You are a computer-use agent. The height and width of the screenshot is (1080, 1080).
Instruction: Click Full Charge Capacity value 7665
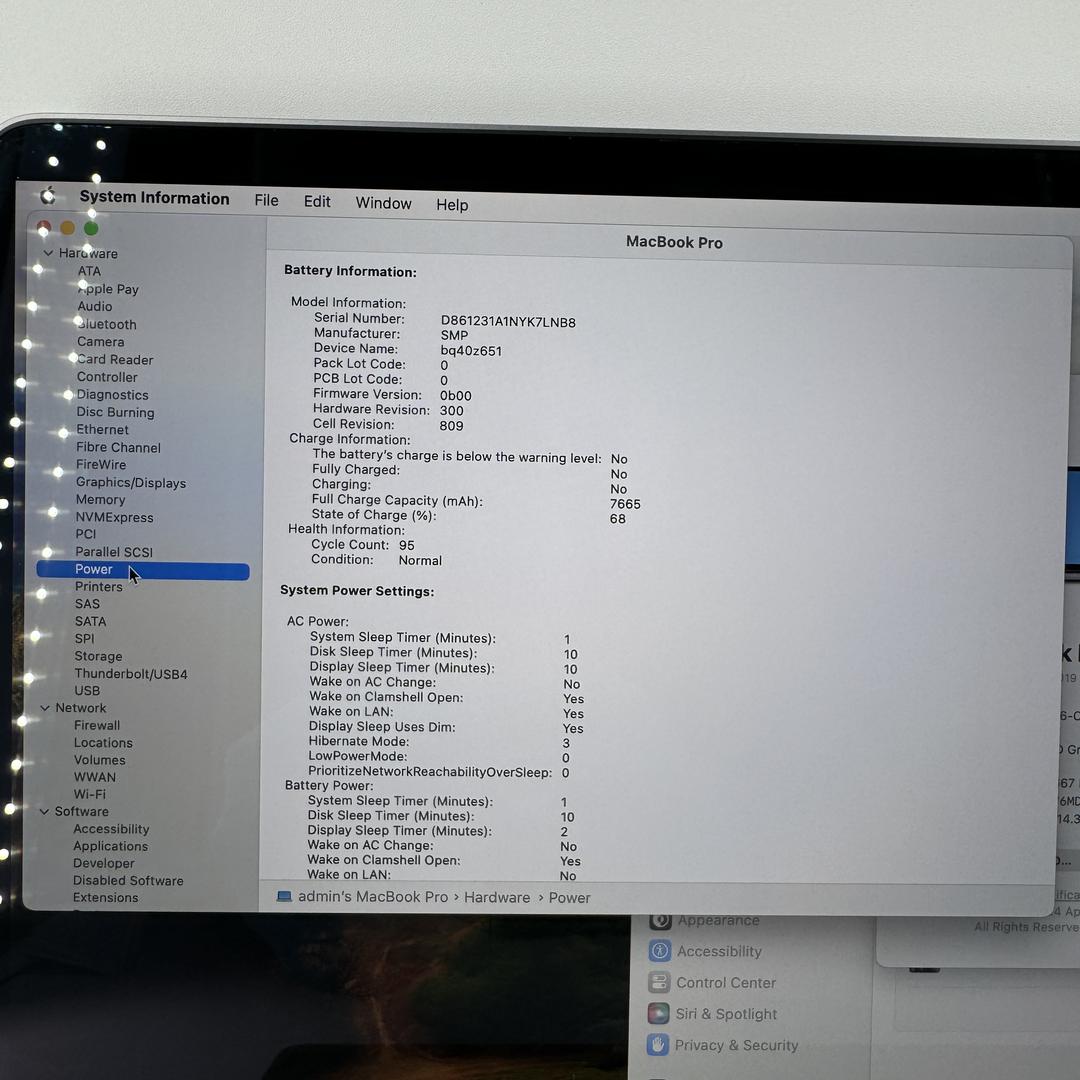click(x=625, y=504)
